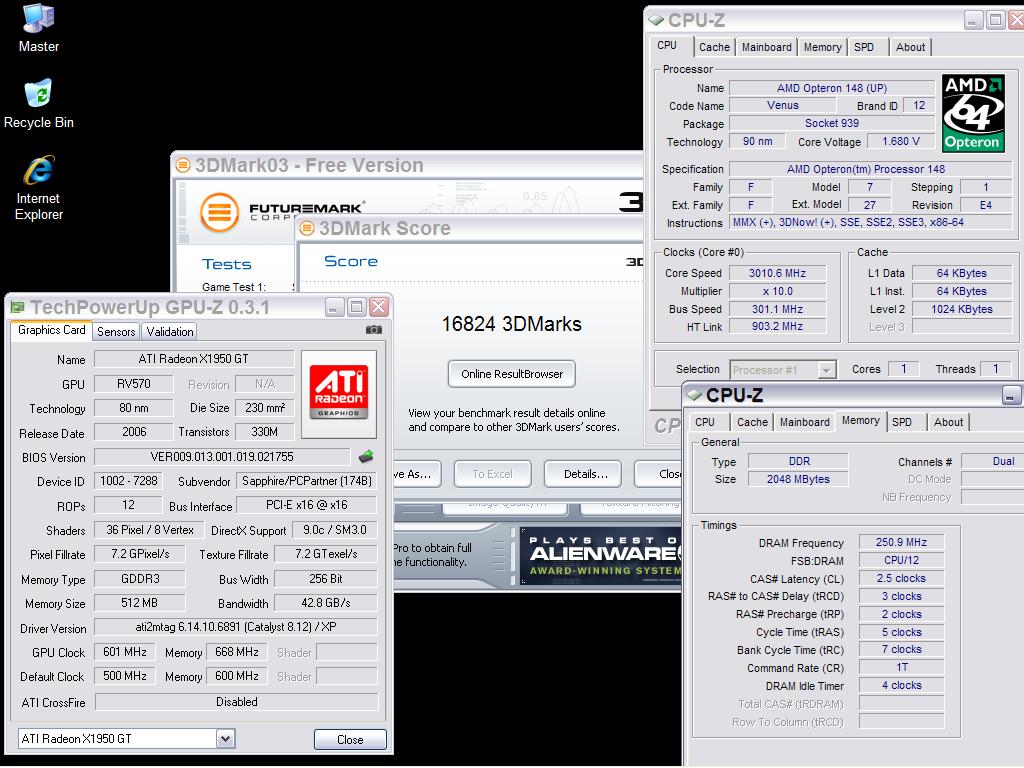This screenshot has height=768, width=1024.
Task: Launch Internet Explorer from the desktop
Action: pyautogui.click(x=39, y=187)
